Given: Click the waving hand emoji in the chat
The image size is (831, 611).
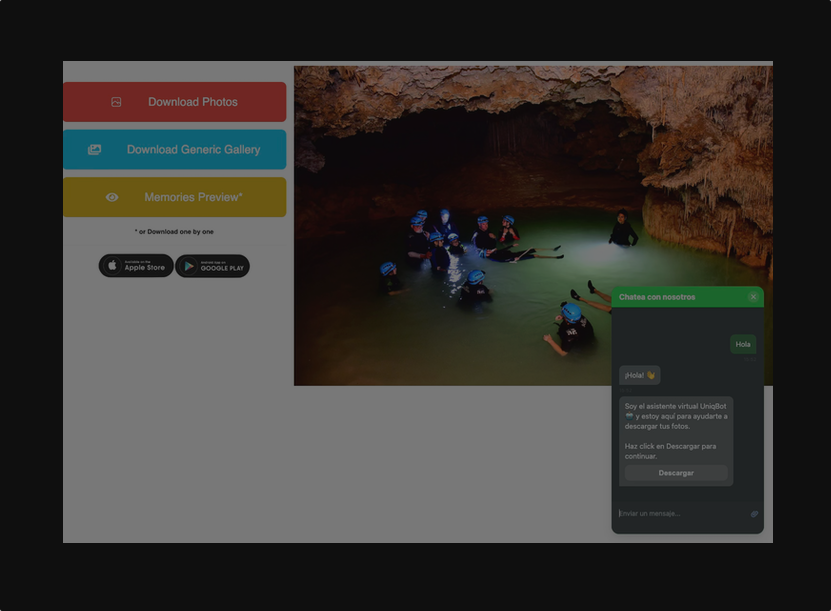Looking at the screenshot, I should pyautogui.click(x=650, y=375).
